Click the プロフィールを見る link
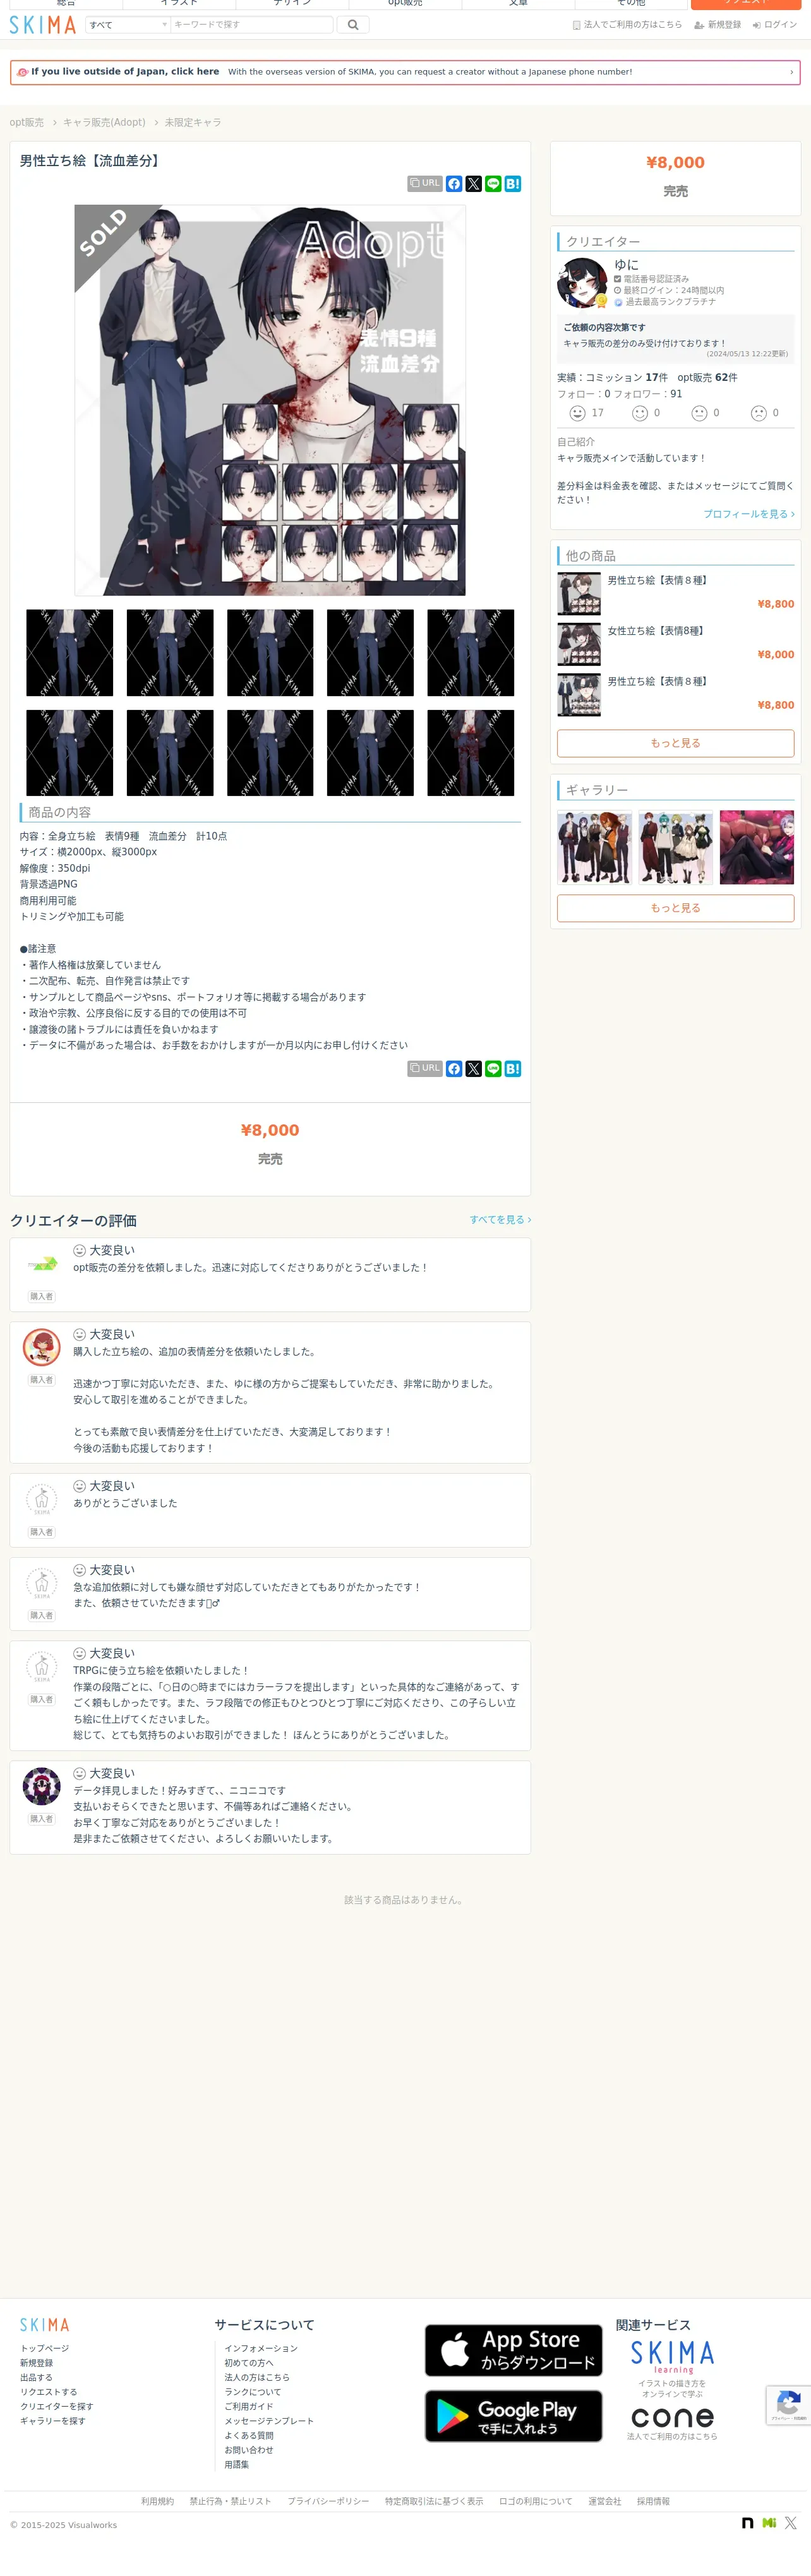 tap(749, 514)
